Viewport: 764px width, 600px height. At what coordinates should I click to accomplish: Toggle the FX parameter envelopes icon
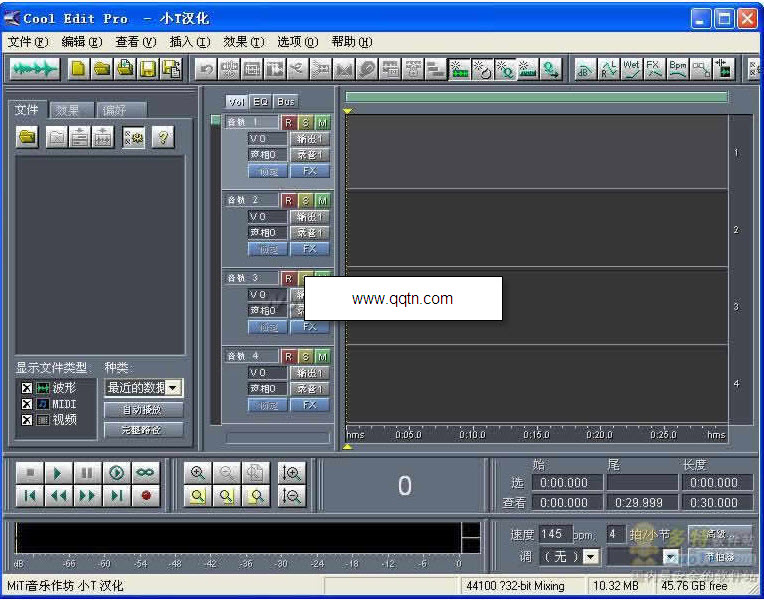654,69
